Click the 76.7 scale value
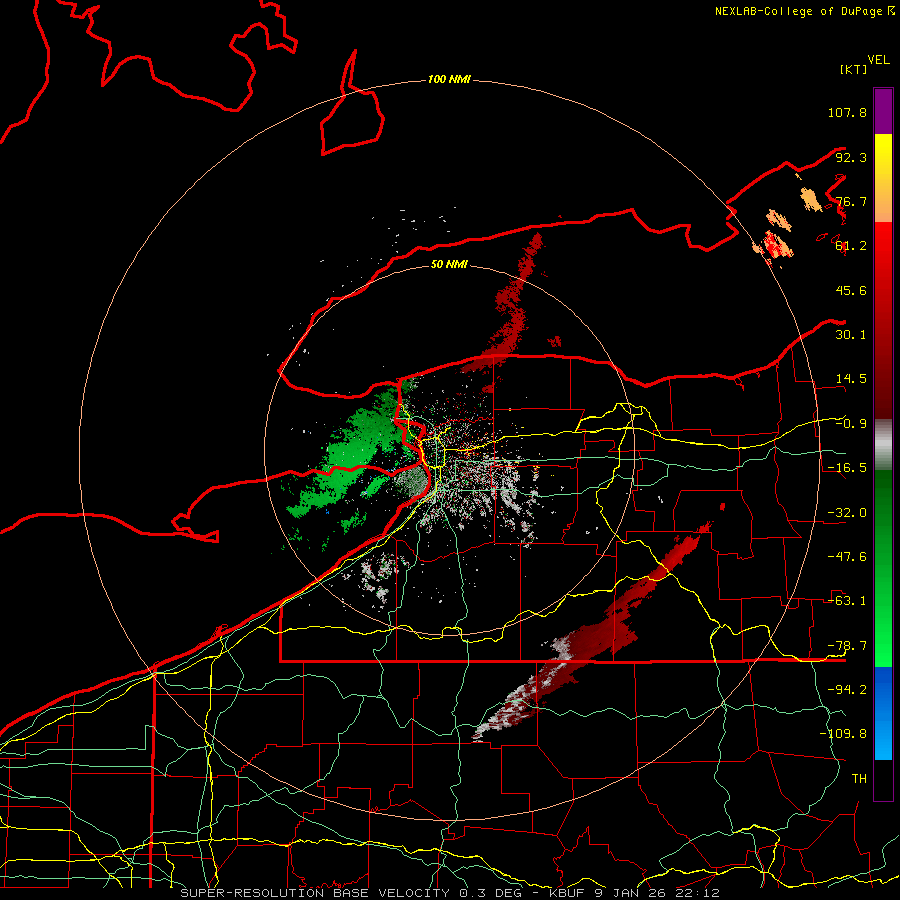 click(x=851, y=201)
